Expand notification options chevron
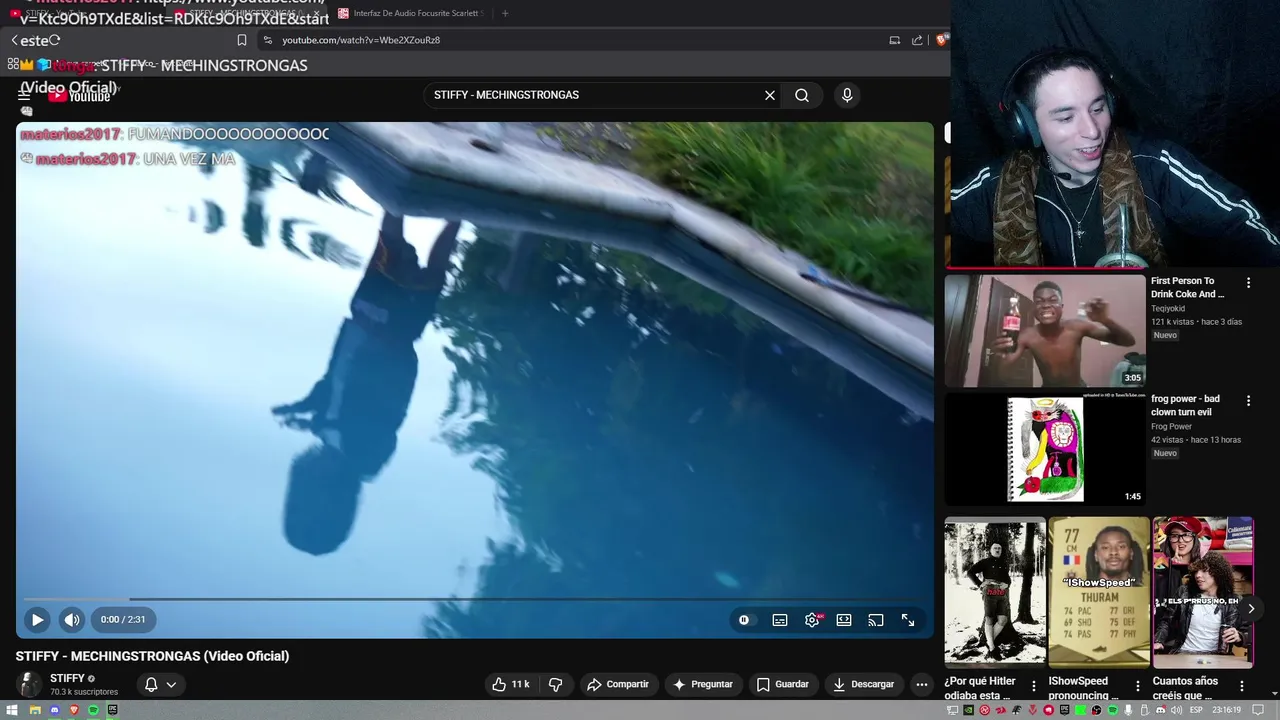The height and width of the screenshot is (720, 1280). (171, 685)
